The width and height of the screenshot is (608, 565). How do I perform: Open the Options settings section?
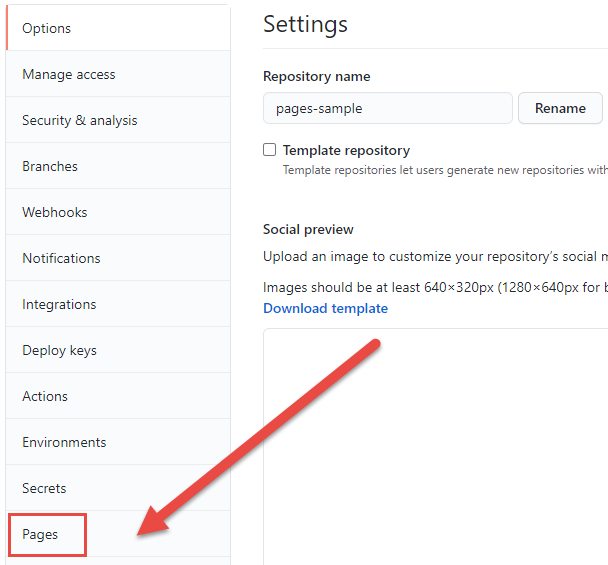click(118, 28)
